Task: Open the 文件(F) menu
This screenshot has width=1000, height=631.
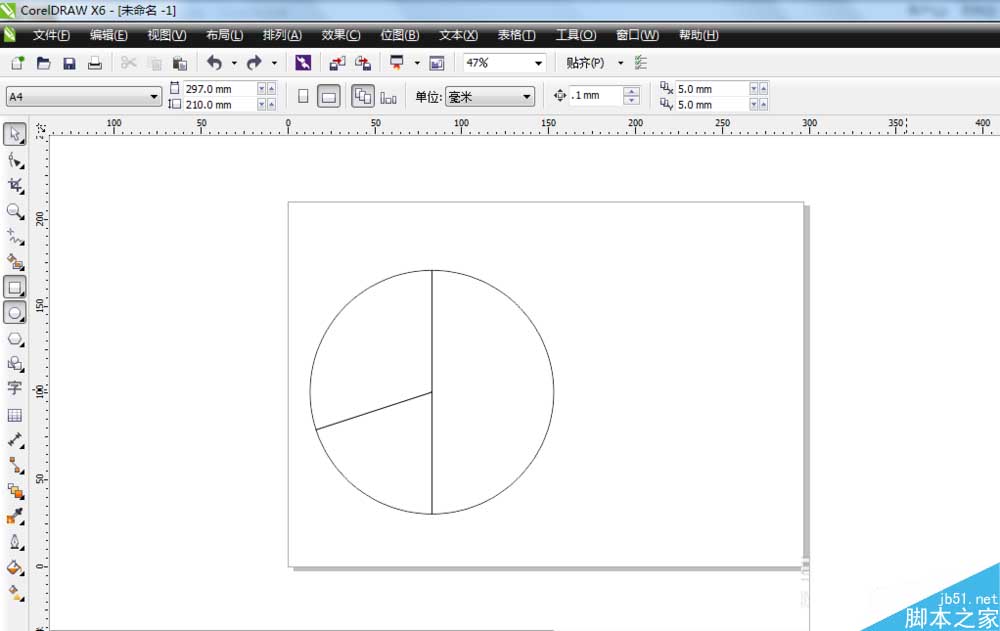Action: pyautogui.click(x=51, y=35)
